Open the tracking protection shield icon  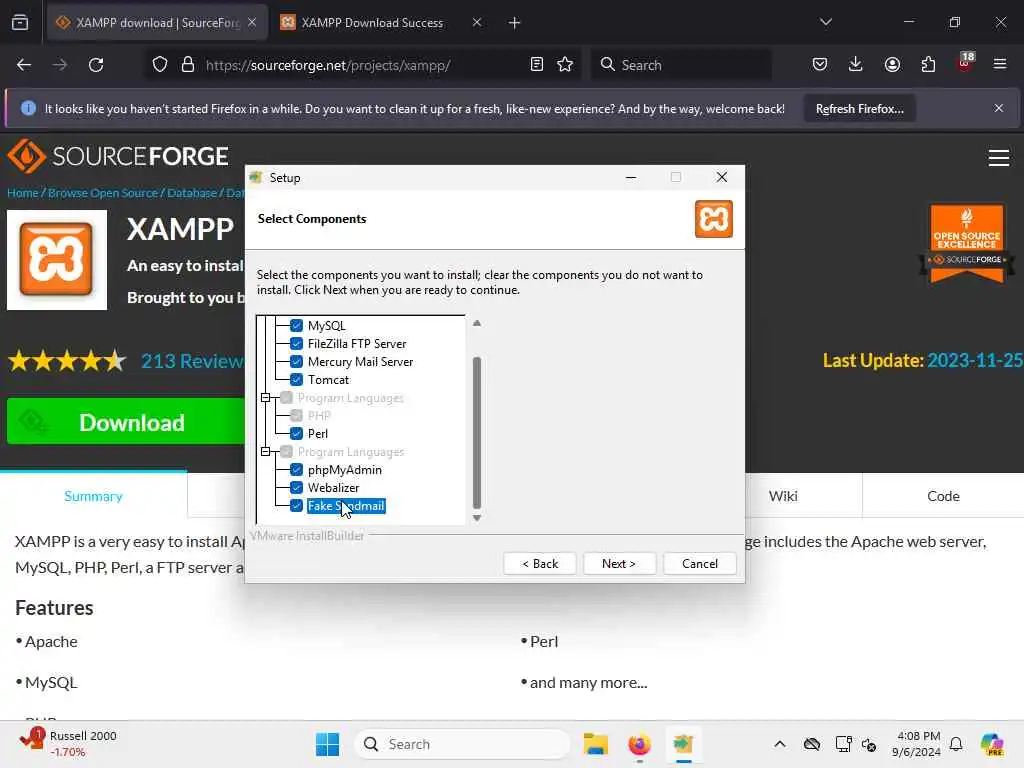pyautogui.click(x=160, y=65)
